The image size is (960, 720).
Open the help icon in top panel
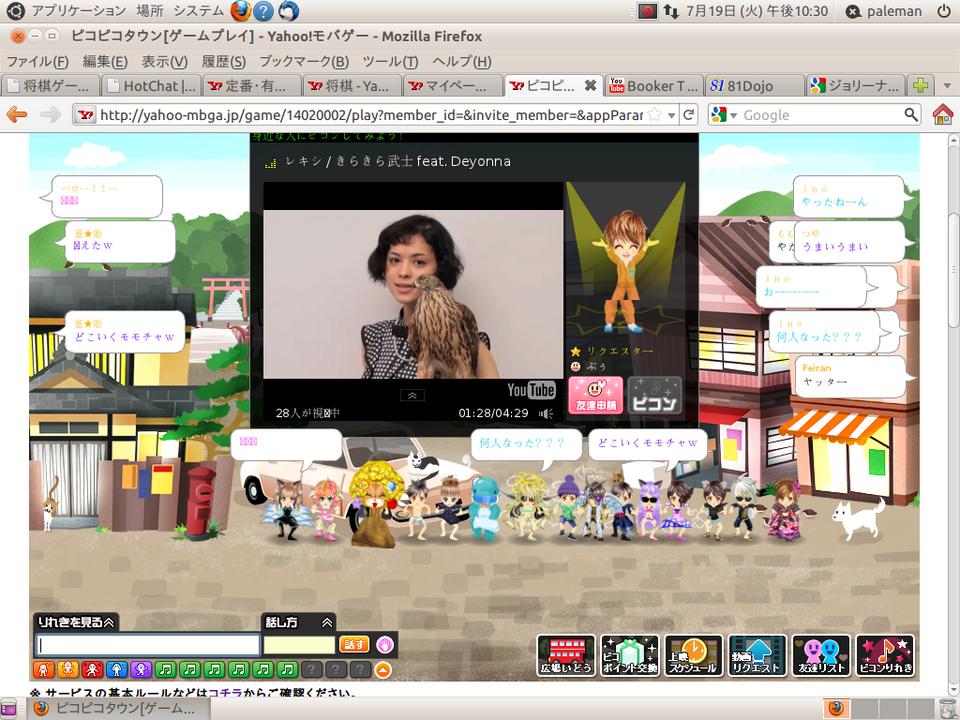click(264, 10)
